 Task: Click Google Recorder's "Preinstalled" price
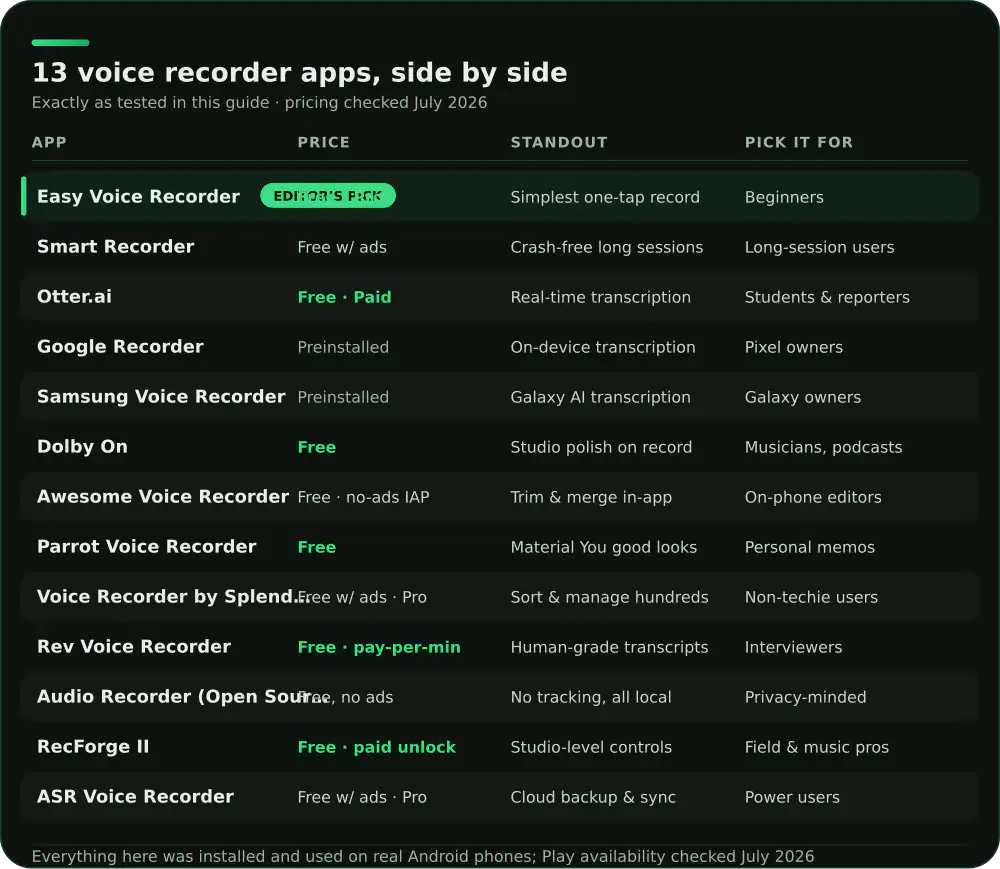[x=342, y=347]
